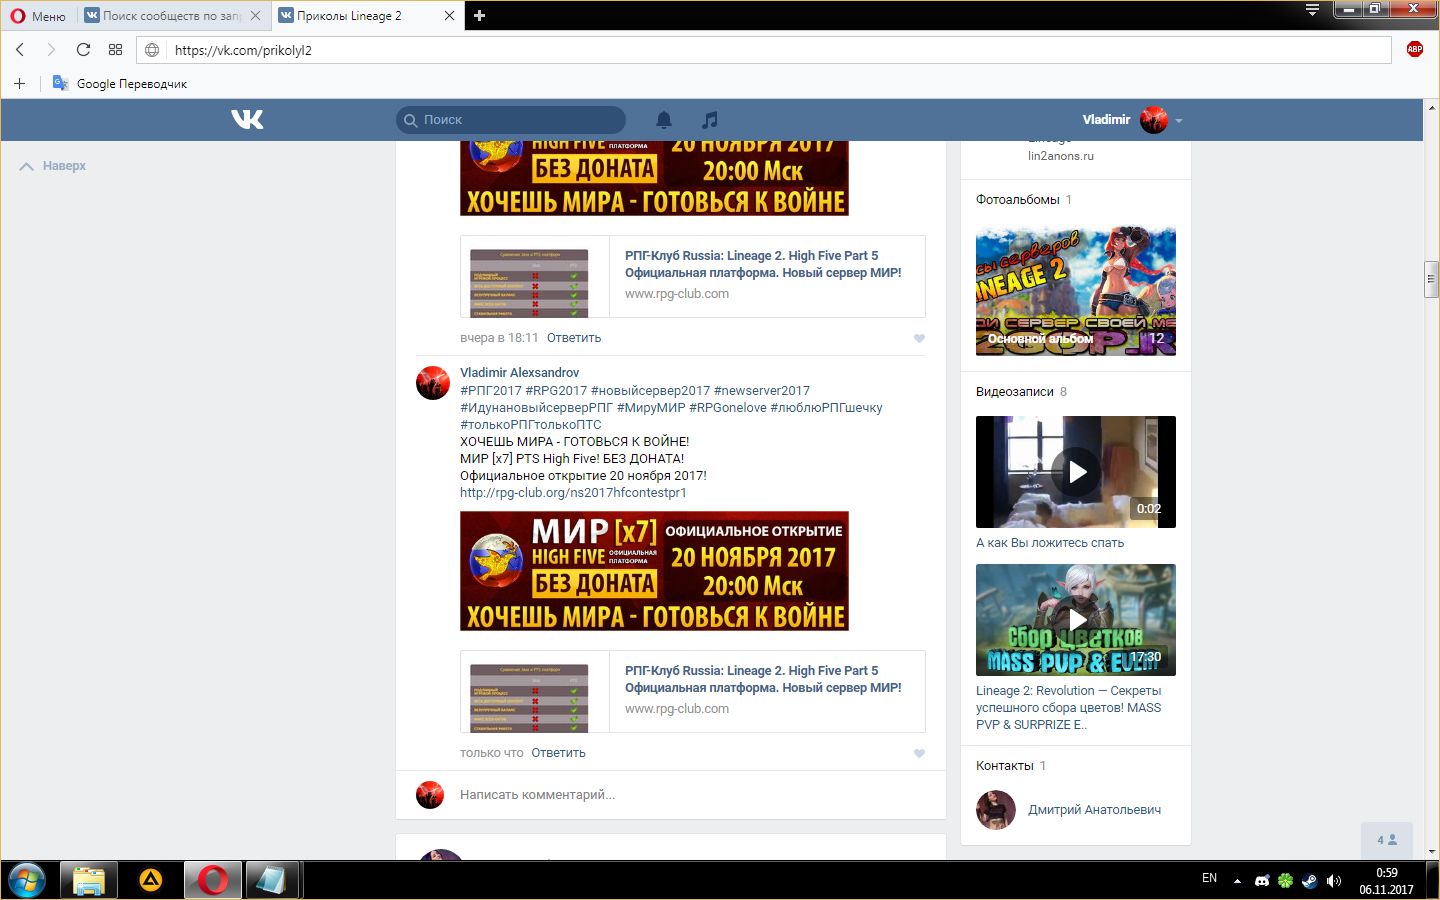Play the Lineage 2 Revolution video
Viewport: 1440px width, 900px height.
point(1076,620)
